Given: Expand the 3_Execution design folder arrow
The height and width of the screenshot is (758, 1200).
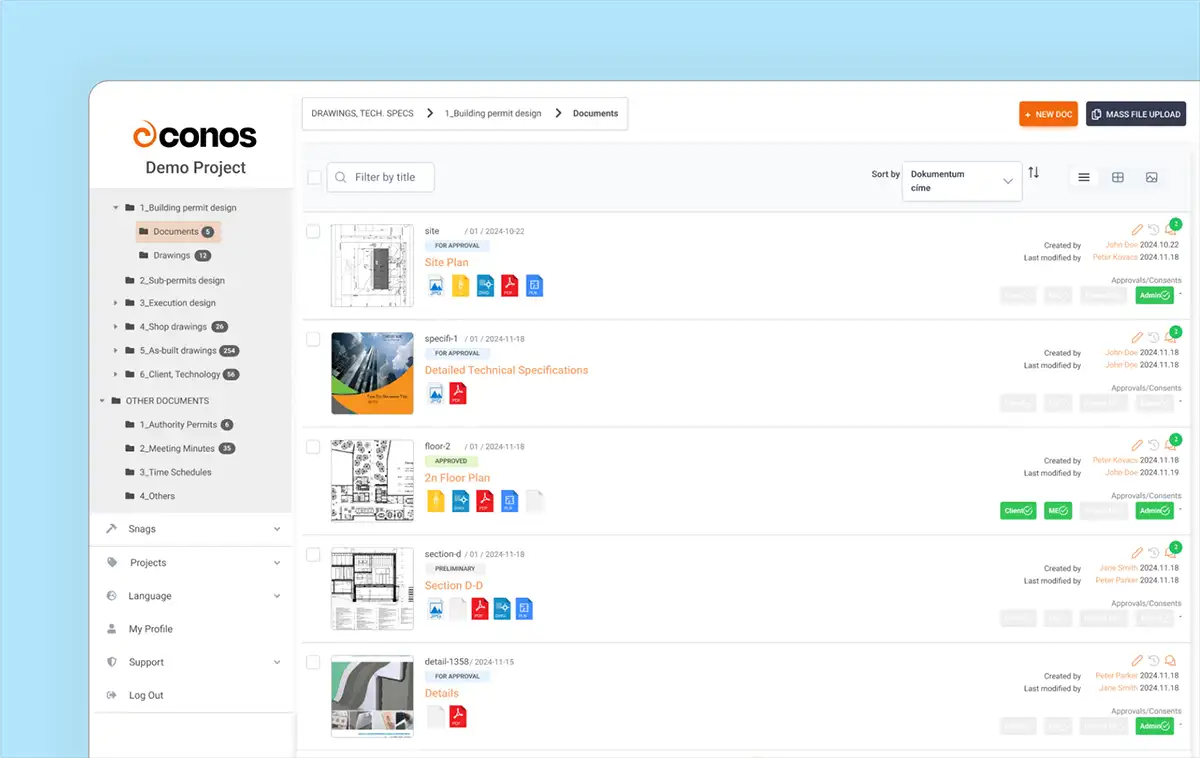Looking at the screenshot, I should click(x=116, y=303).
